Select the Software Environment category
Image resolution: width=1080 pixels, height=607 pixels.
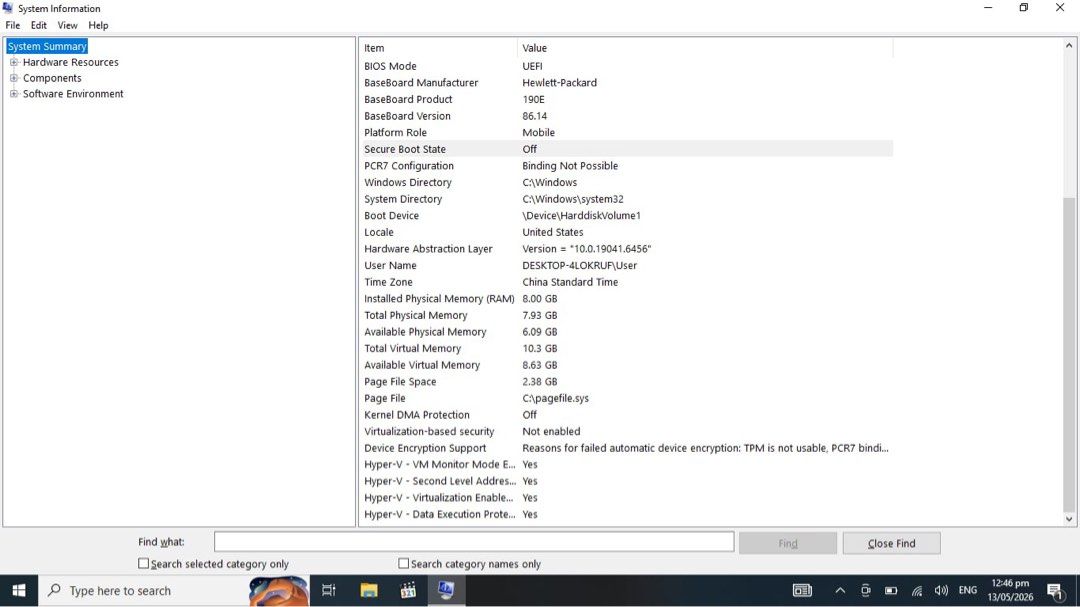point(73,94)
